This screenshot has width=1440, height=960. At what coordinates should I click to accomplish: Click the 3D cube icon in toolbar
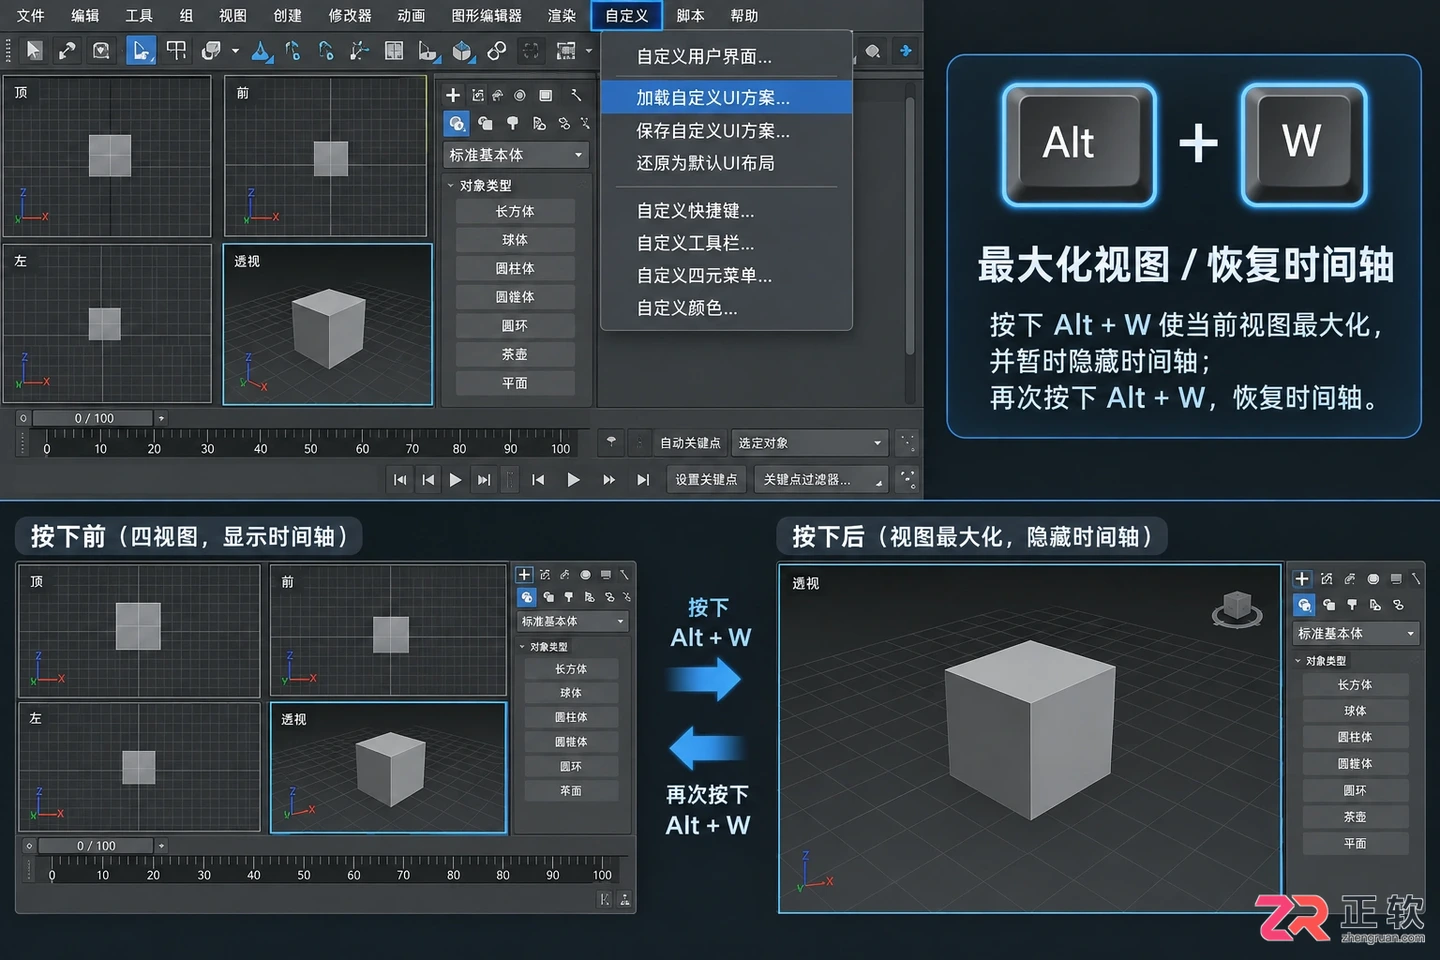pyautogui.click(x=462, y=50)
